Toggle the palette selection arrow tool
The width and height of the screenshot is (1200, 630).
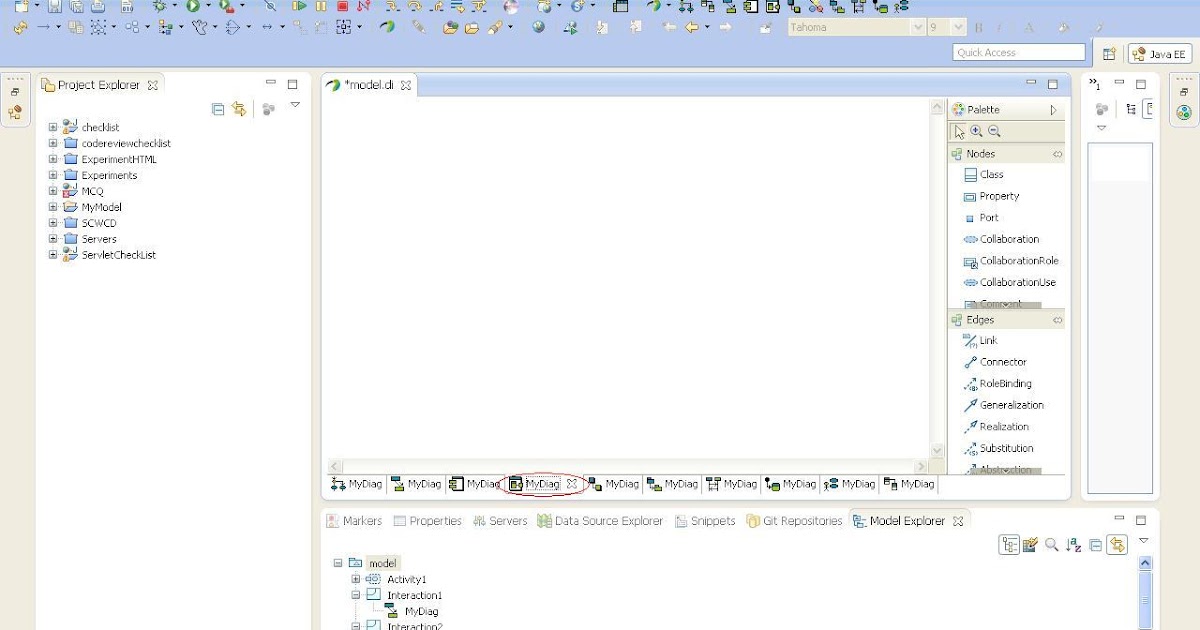[x=958, y=130]
